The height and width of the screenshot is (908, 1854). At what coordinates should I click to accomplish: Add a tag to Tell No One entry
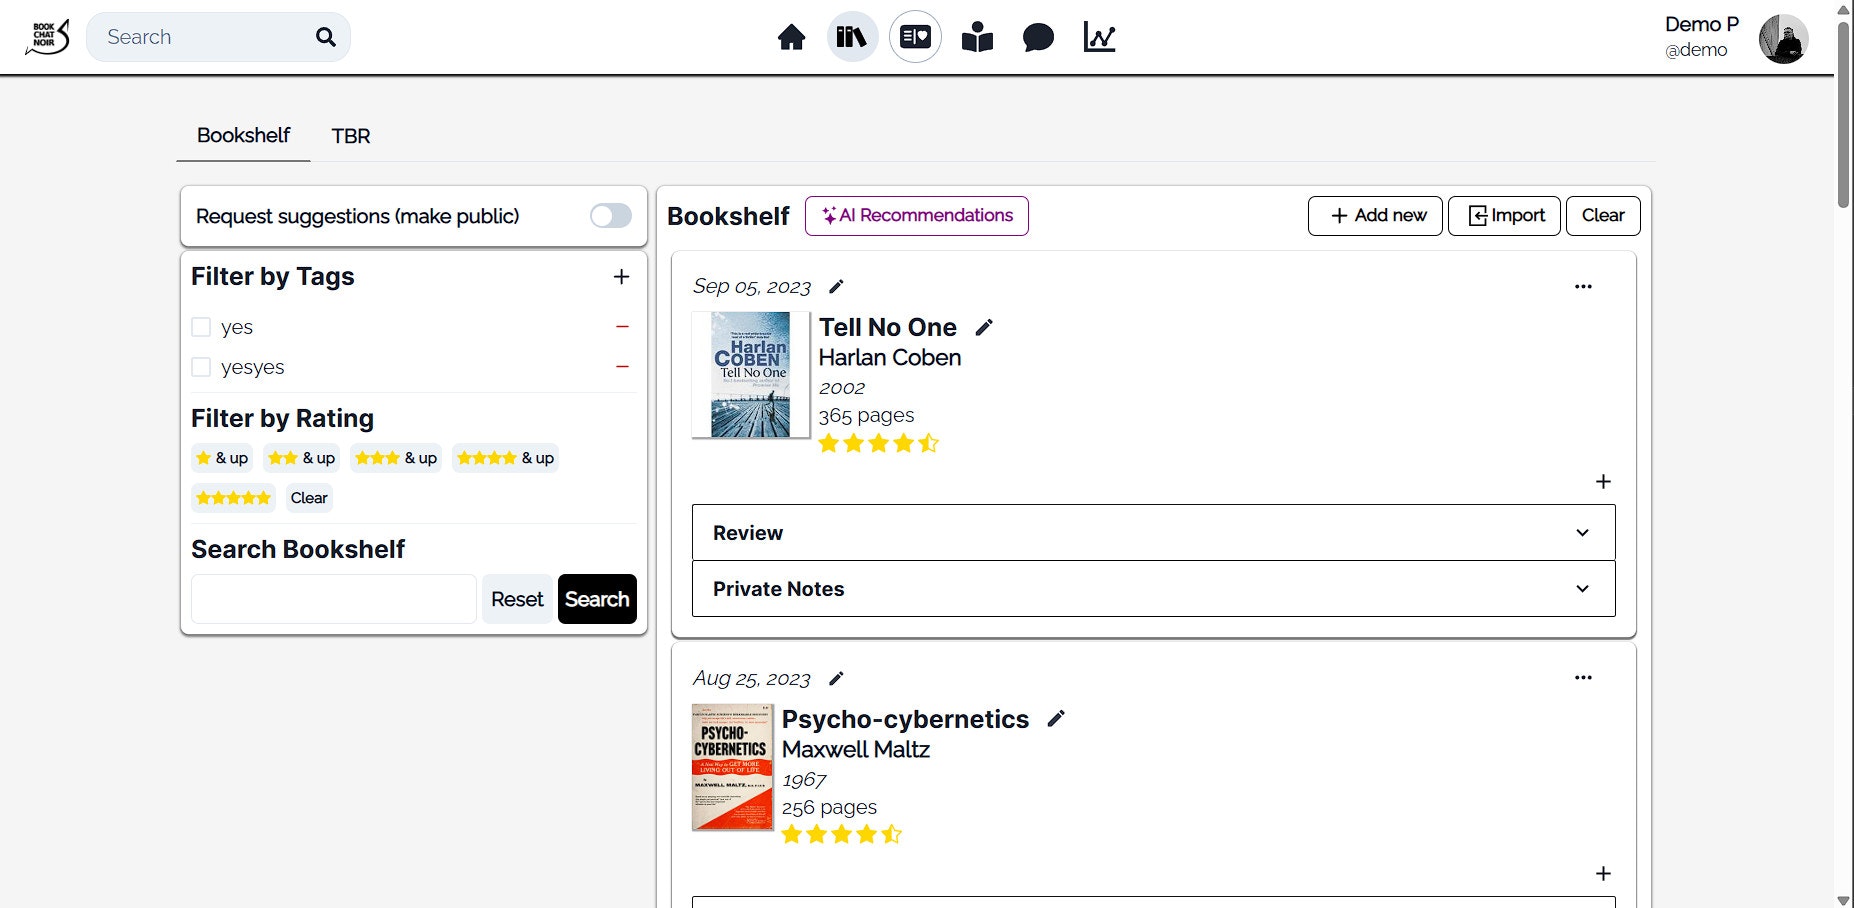[1603, 482]
